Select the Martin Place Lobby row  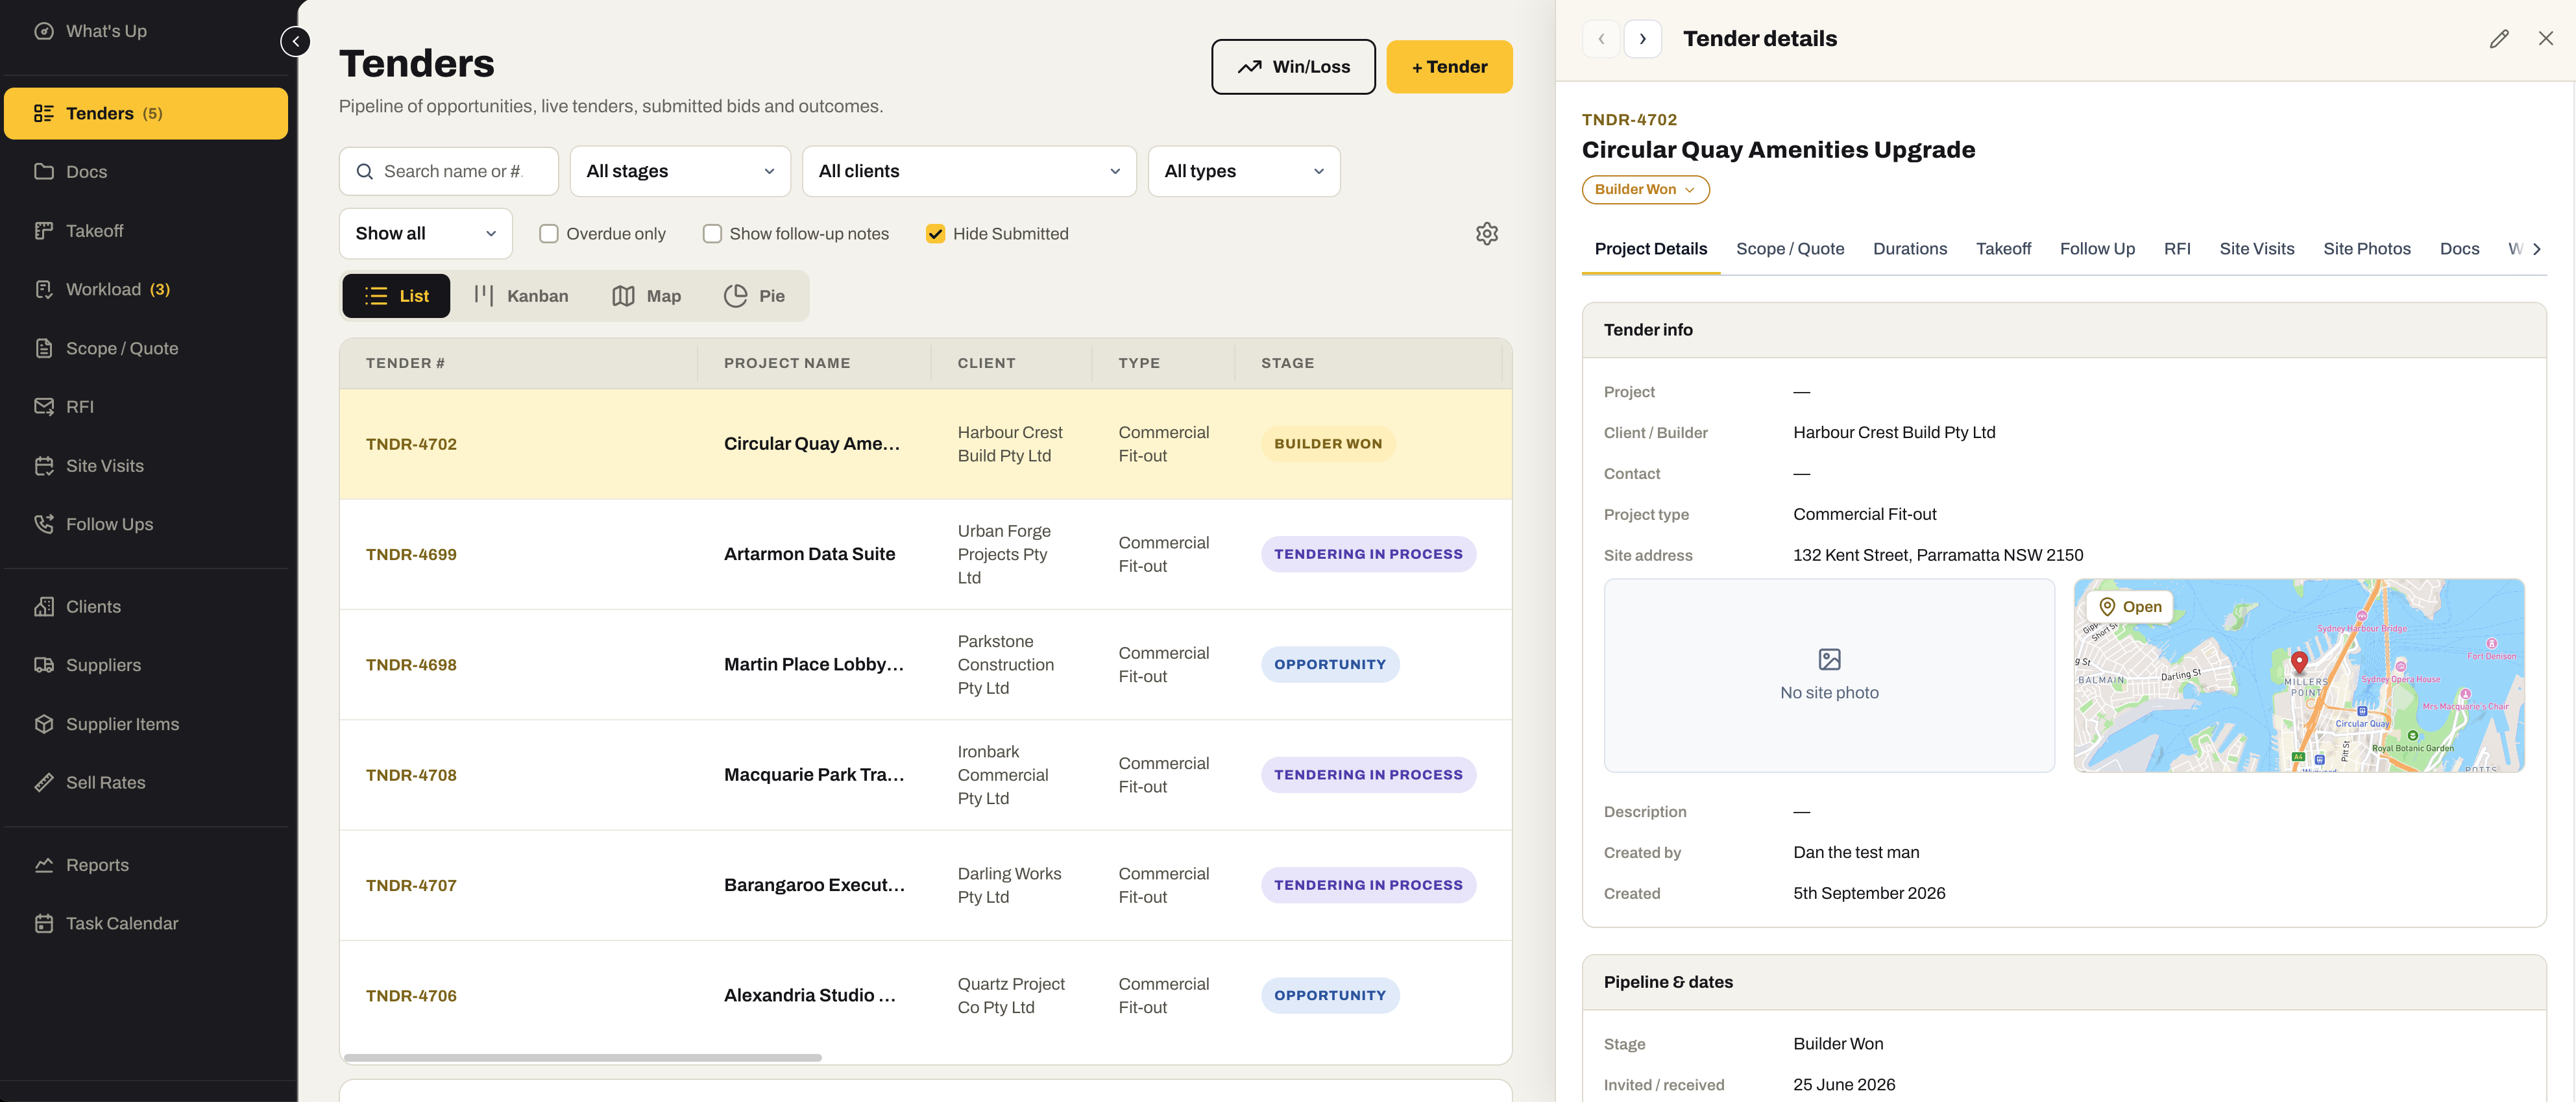click(925, 665)
